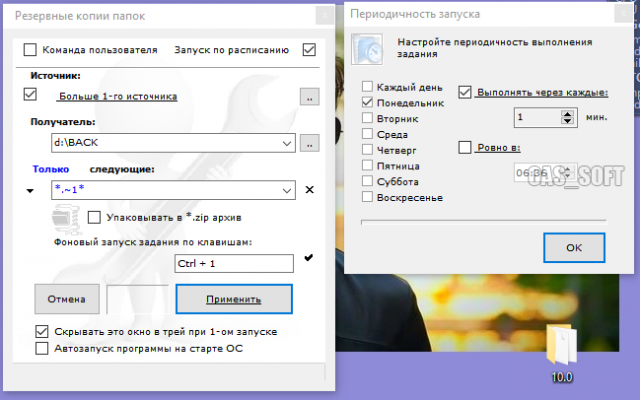Click the мин. unit label
The width and height of the screenshot is (640, 400).
tap(597, 117)
